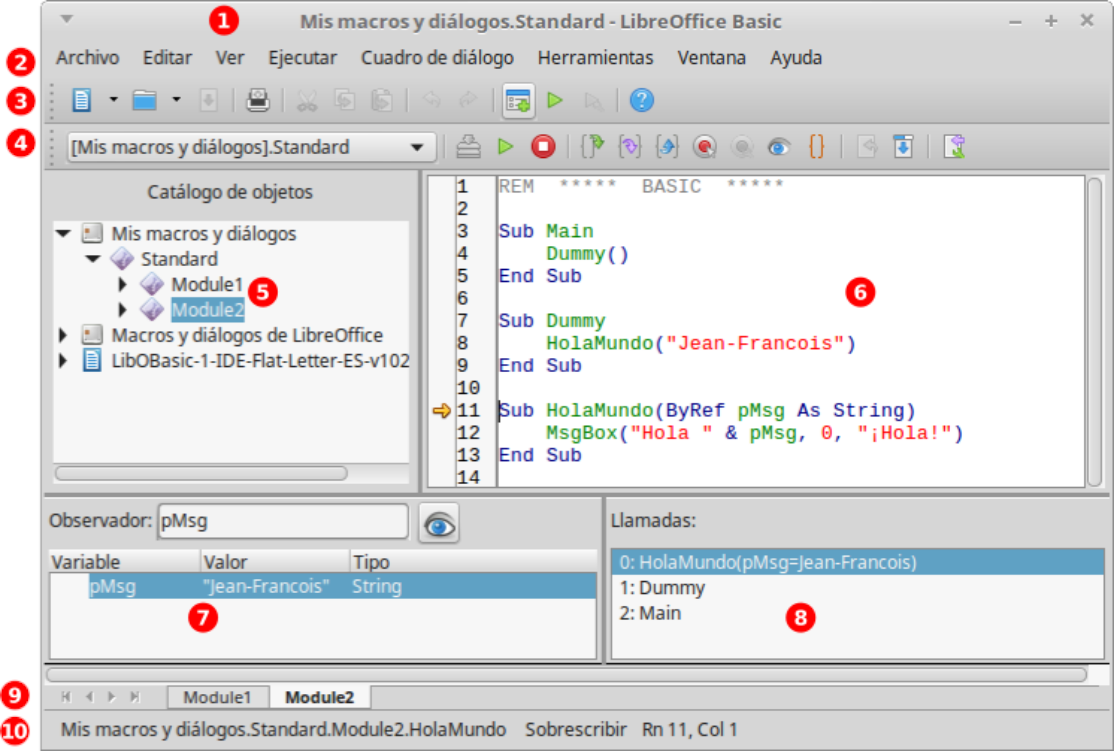Click the object catalog horizontal scrollbar
1114x751 pixels.
coord(201,472)
